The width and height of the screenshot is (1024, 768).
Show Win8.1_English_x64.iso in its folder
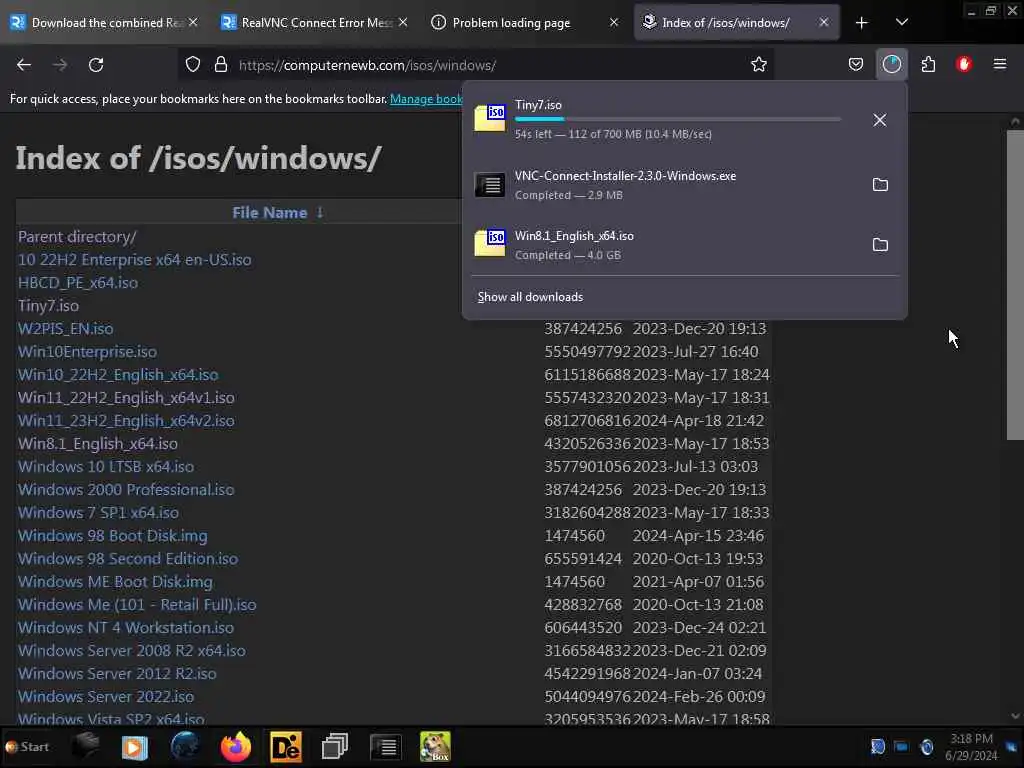pos(880,245)
